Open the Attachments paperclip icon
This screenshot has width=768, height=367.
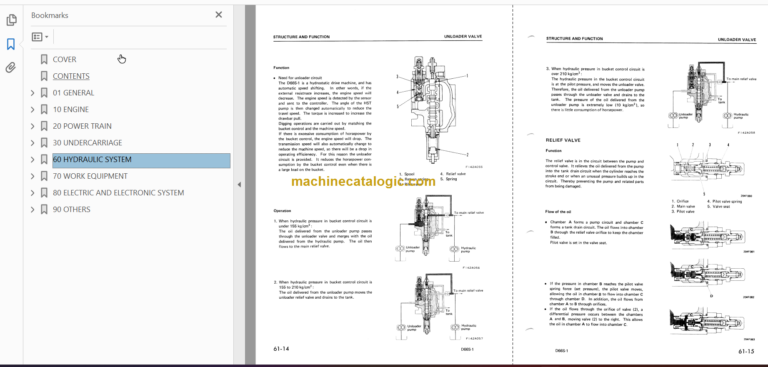[x=11, y=68]
